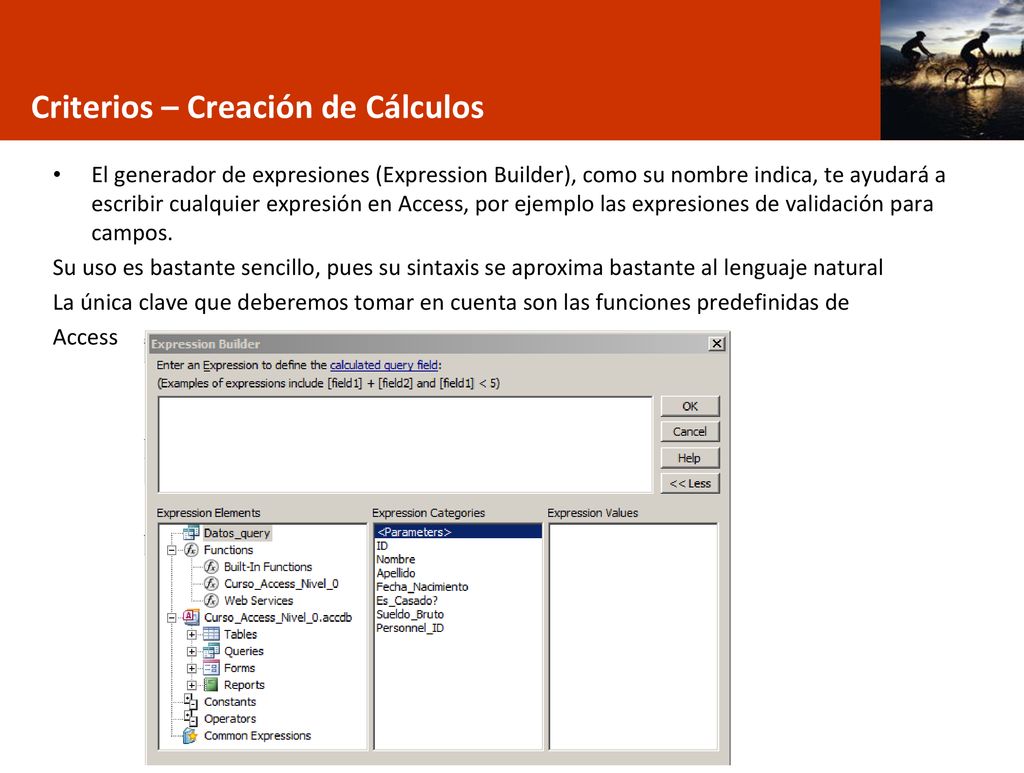Click the empty Expression Values list box
The width and height of the screenshot is (1024, 773).
tap(633, 637)
